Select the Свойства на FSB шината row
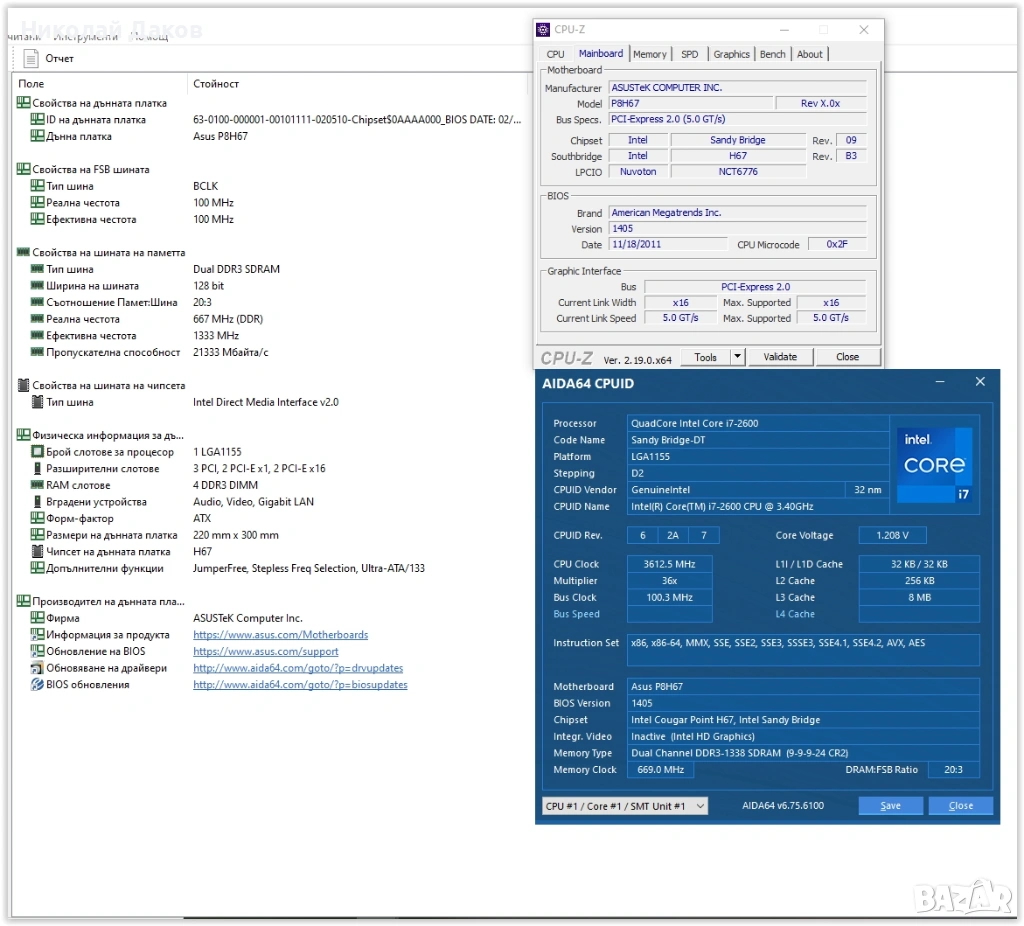 (x=90, y=170)
